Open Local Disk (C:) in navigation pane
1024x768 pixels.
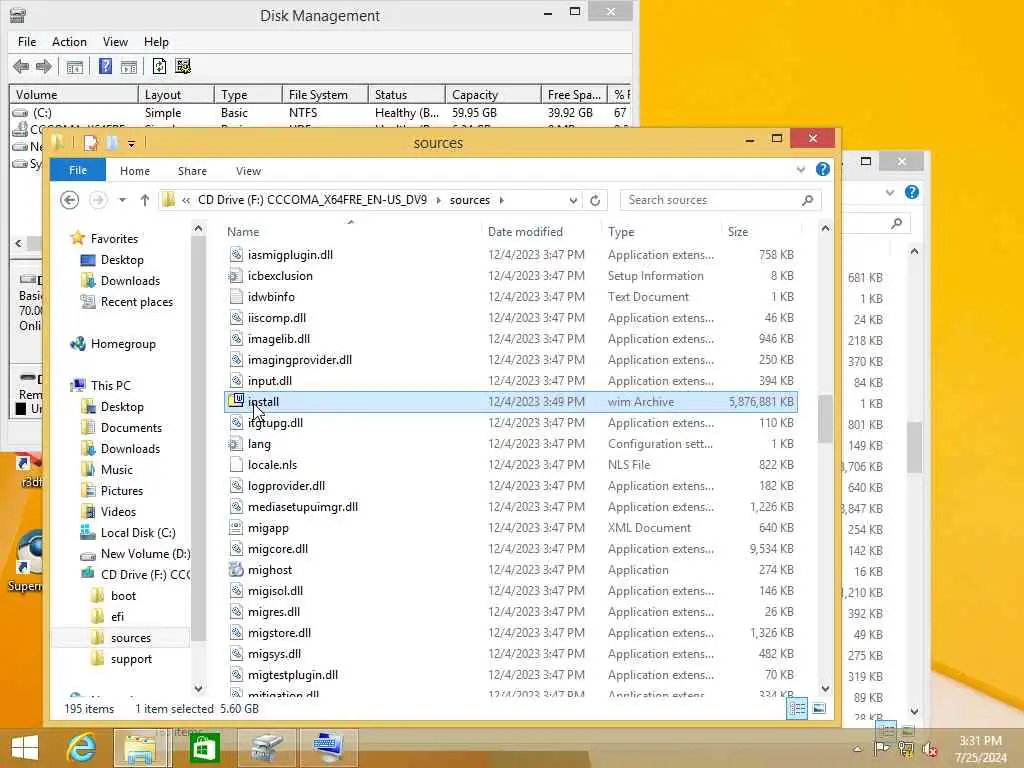tap(138, 533)
